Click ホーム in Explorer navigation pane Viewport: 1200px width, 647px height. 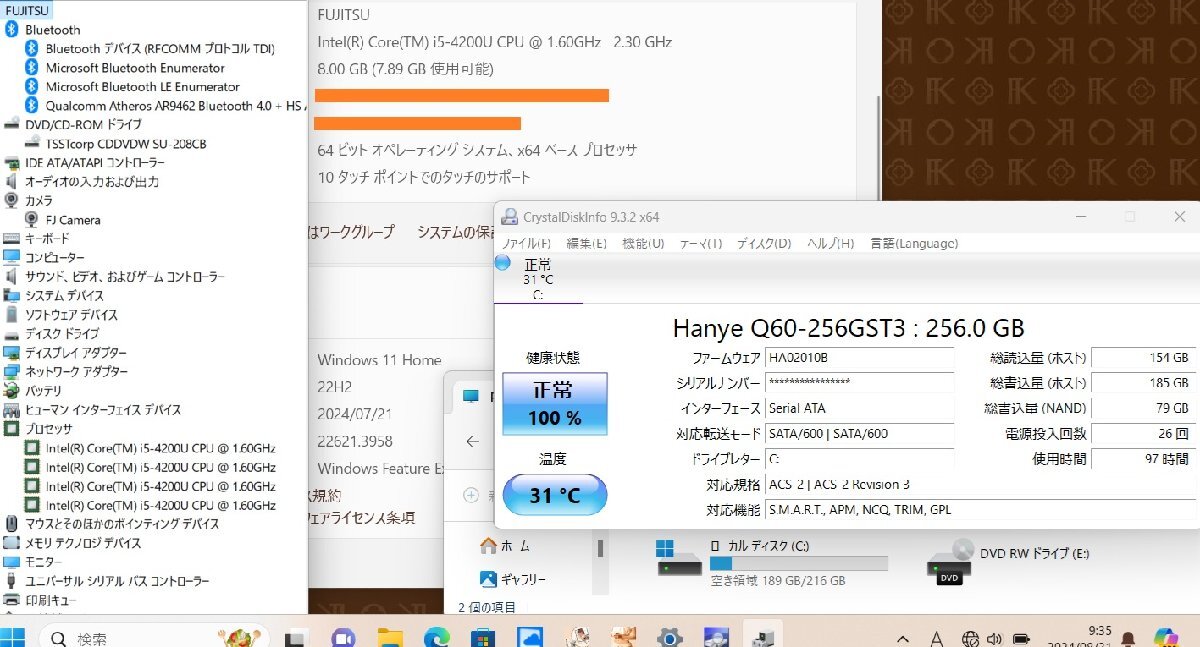pyautogui.click(x=506, y=546)
